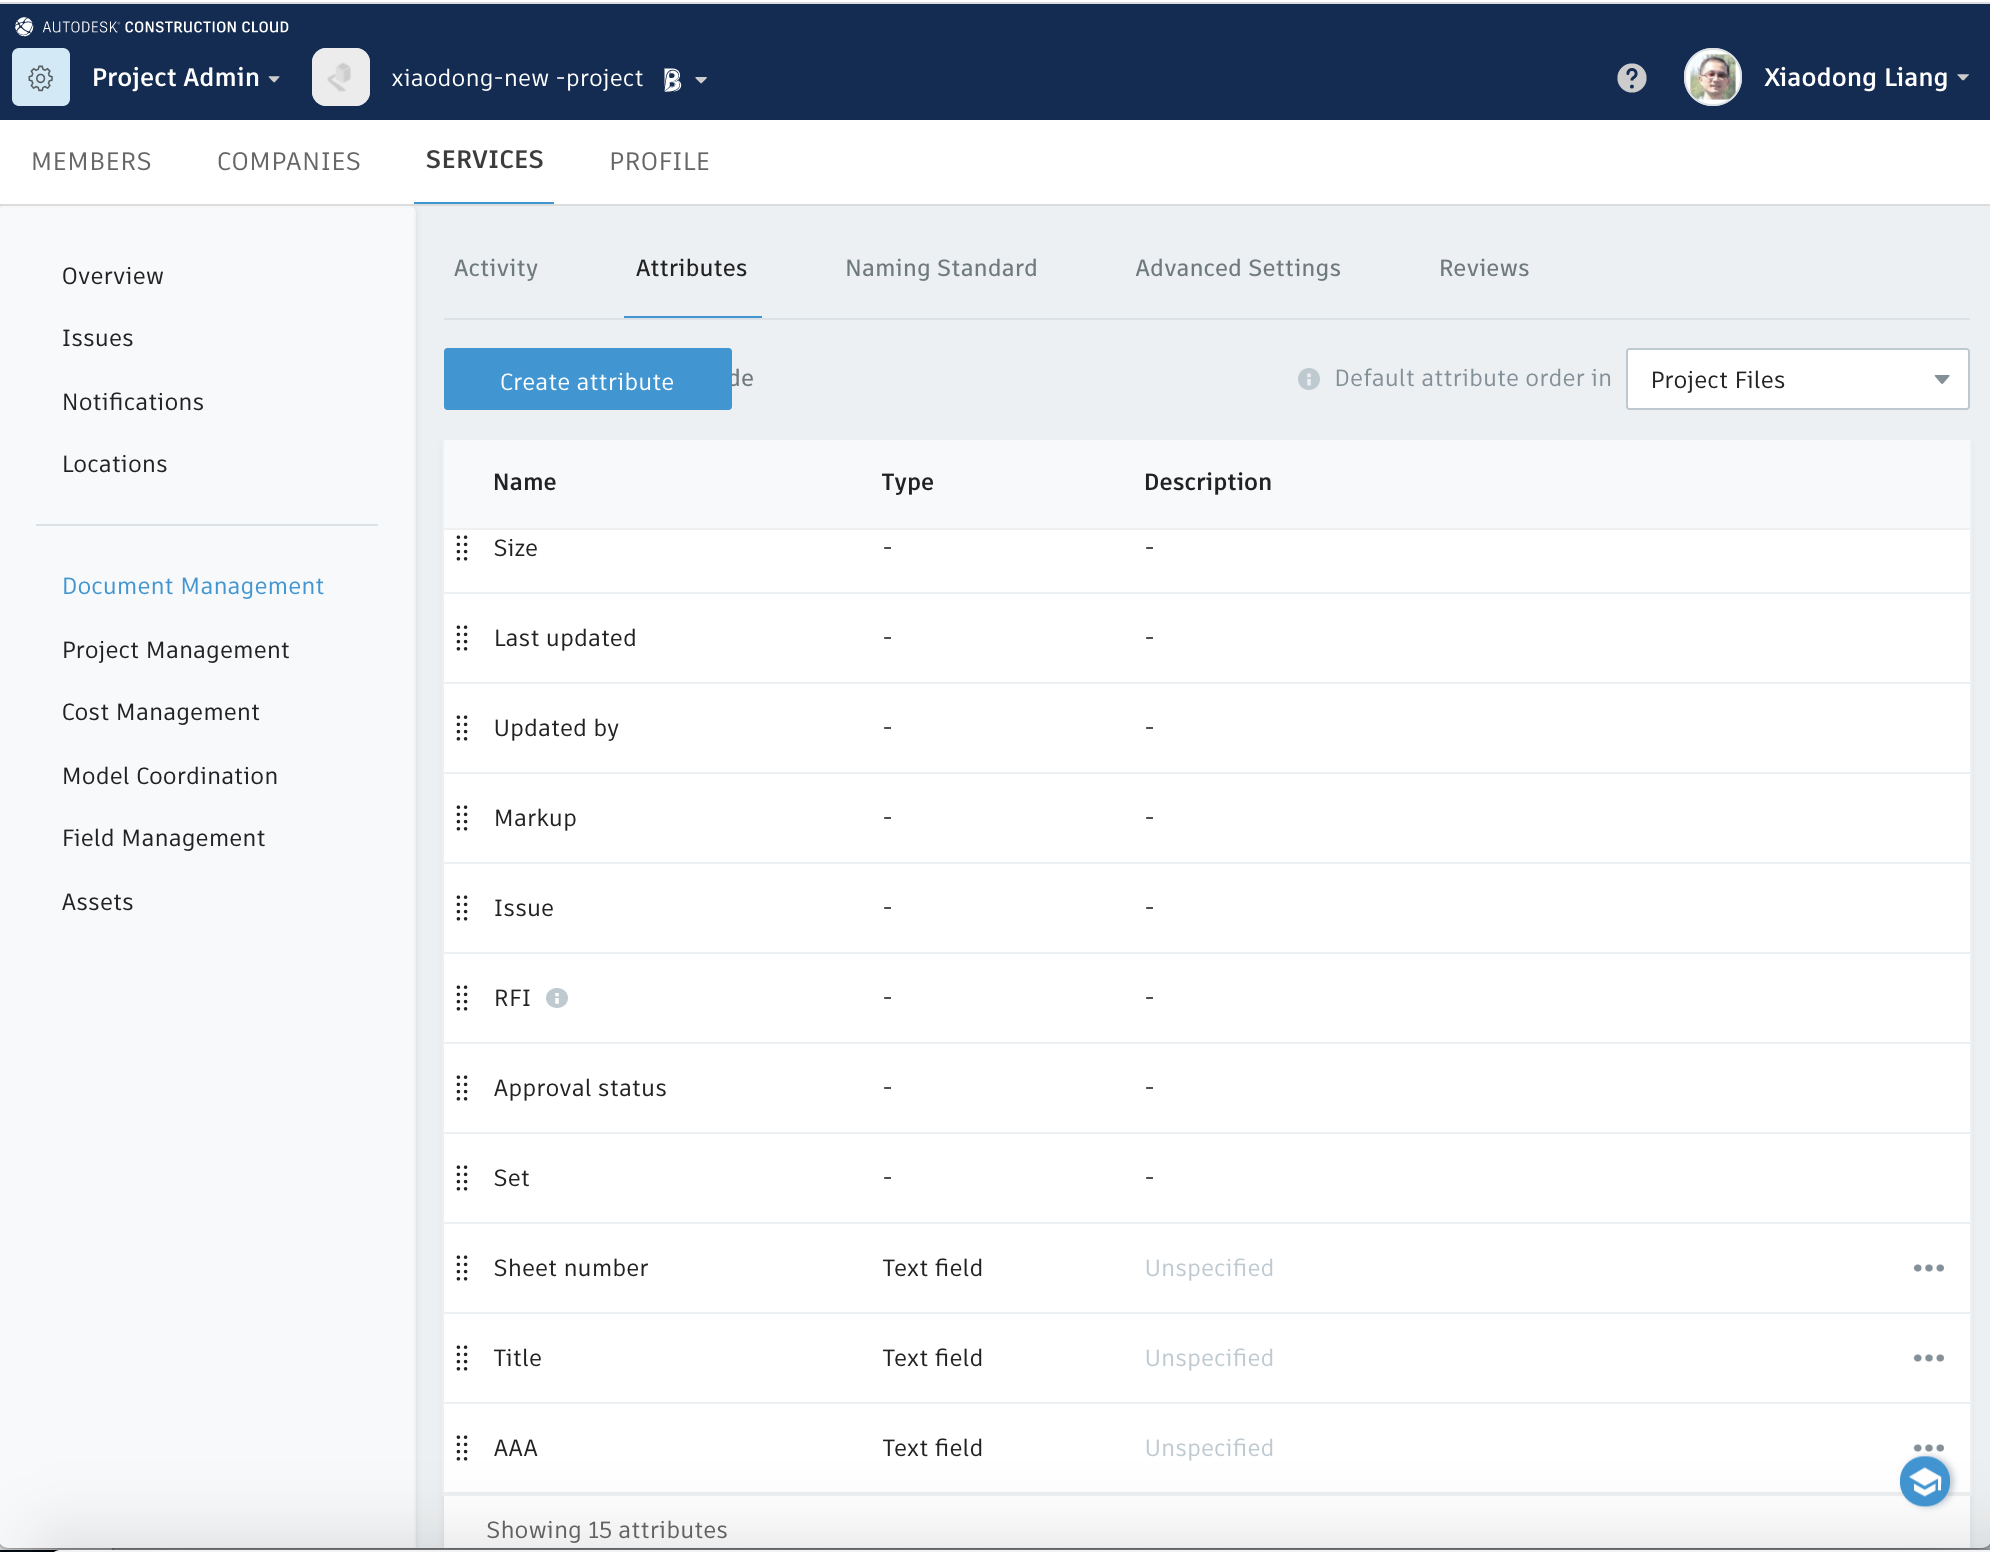The height and width of the screenshot is (1552, 1990).
Task: Click drag handle of RFI row
Action: pyautogui.click(x=462, y=998)
